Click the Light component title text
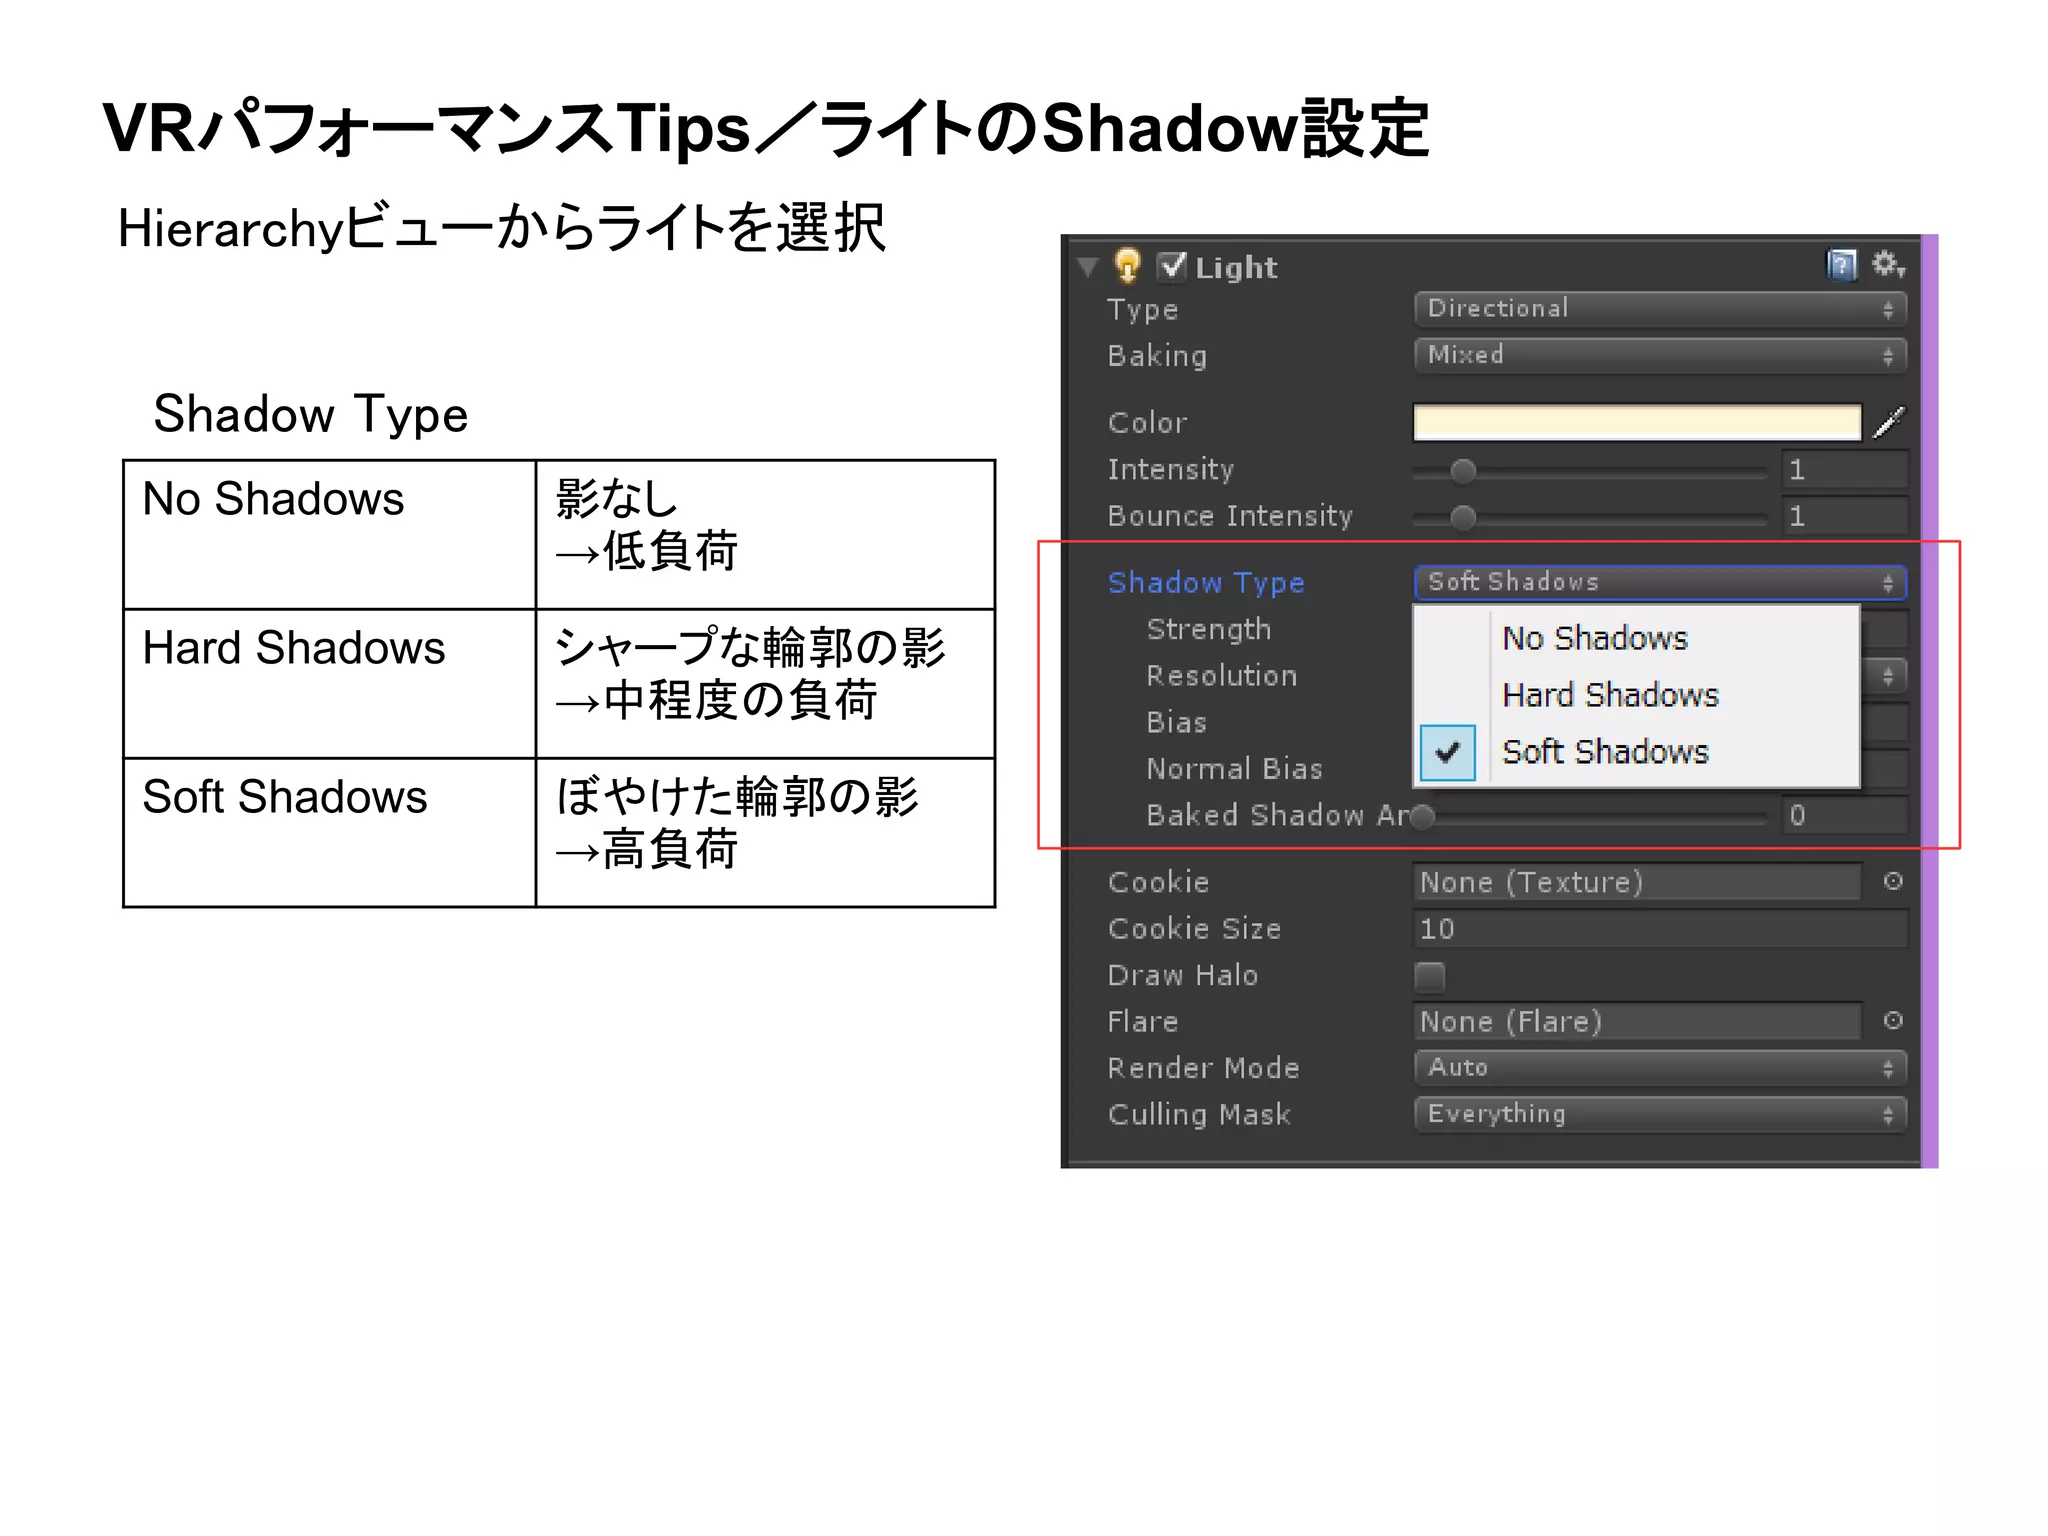Viewport: 2048px width, 1536px height. [1236, 267]
